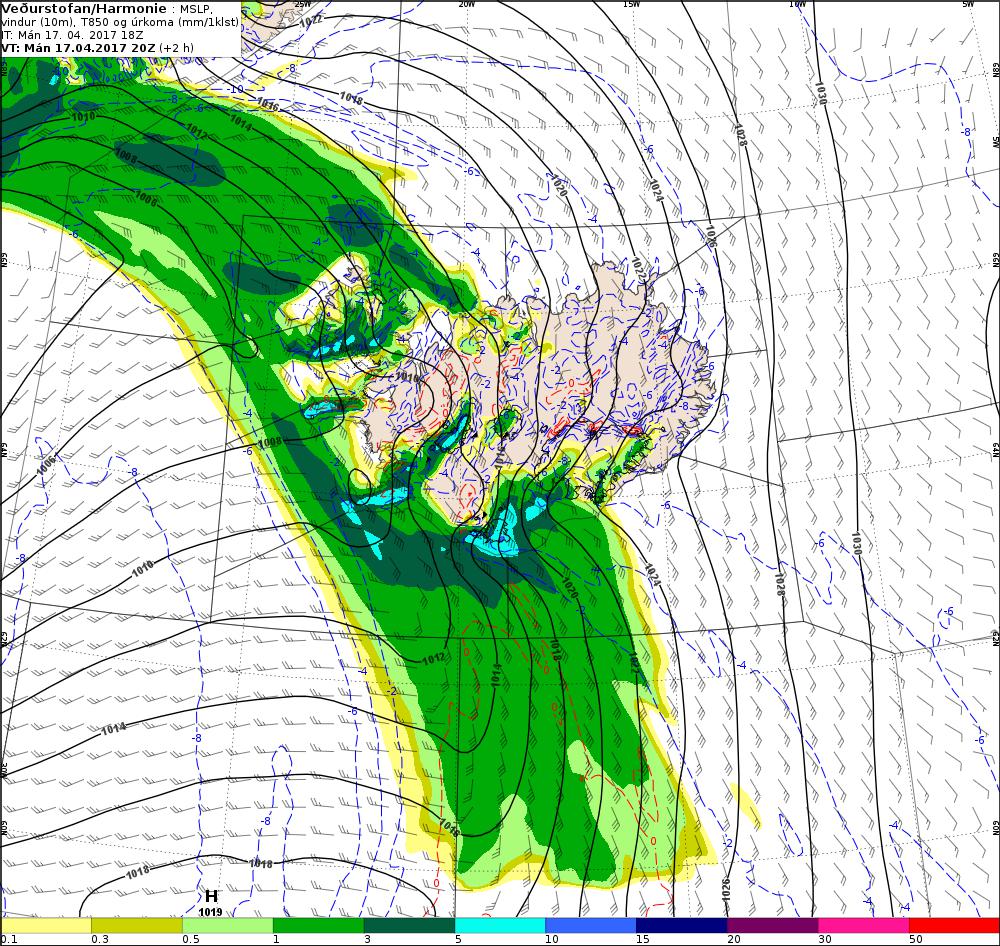
Task: Click the legend value '20'
Action: click(734, 939)
